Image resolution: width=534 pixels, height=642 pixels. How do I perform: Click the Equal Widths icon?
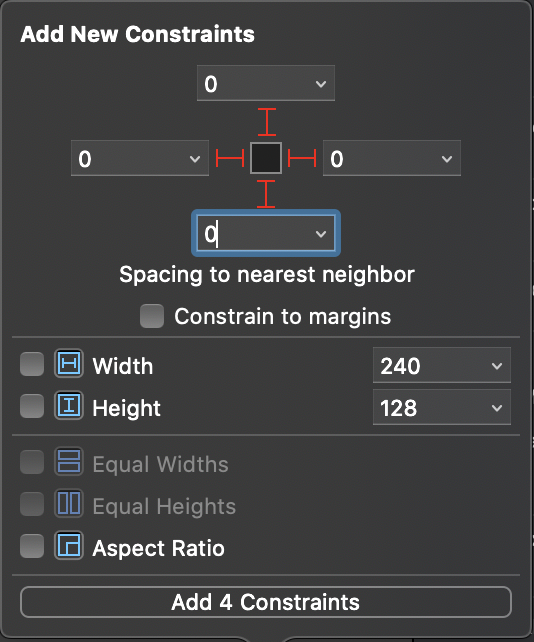[69, 461]
